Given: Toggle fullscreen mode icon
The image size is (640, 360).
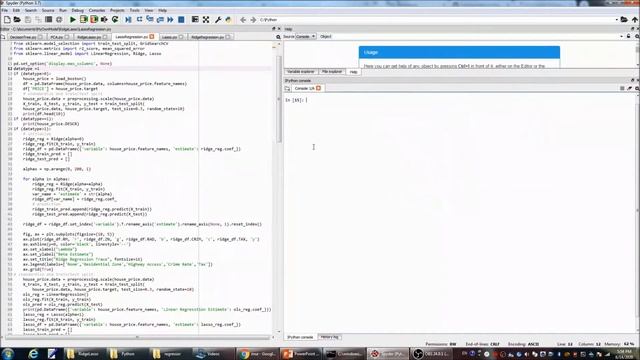Looking at the screenshot, I should (x=206, y=20).
